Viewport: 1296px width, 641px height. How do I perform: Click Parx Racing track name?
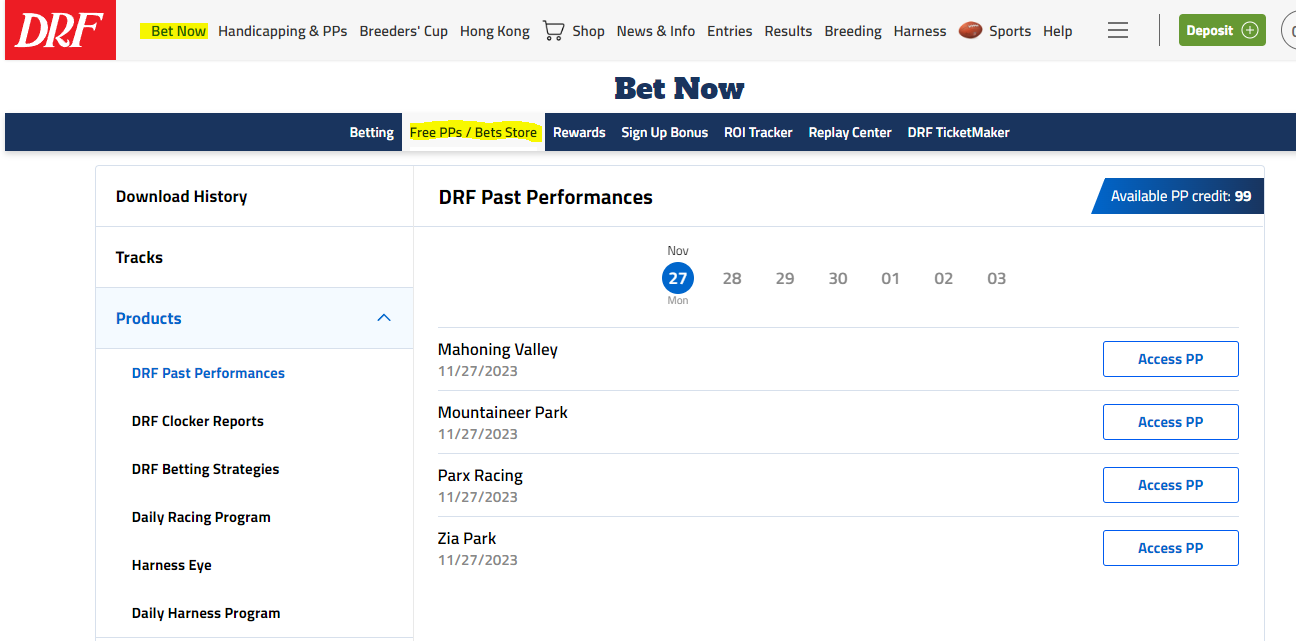click(480, 475)
